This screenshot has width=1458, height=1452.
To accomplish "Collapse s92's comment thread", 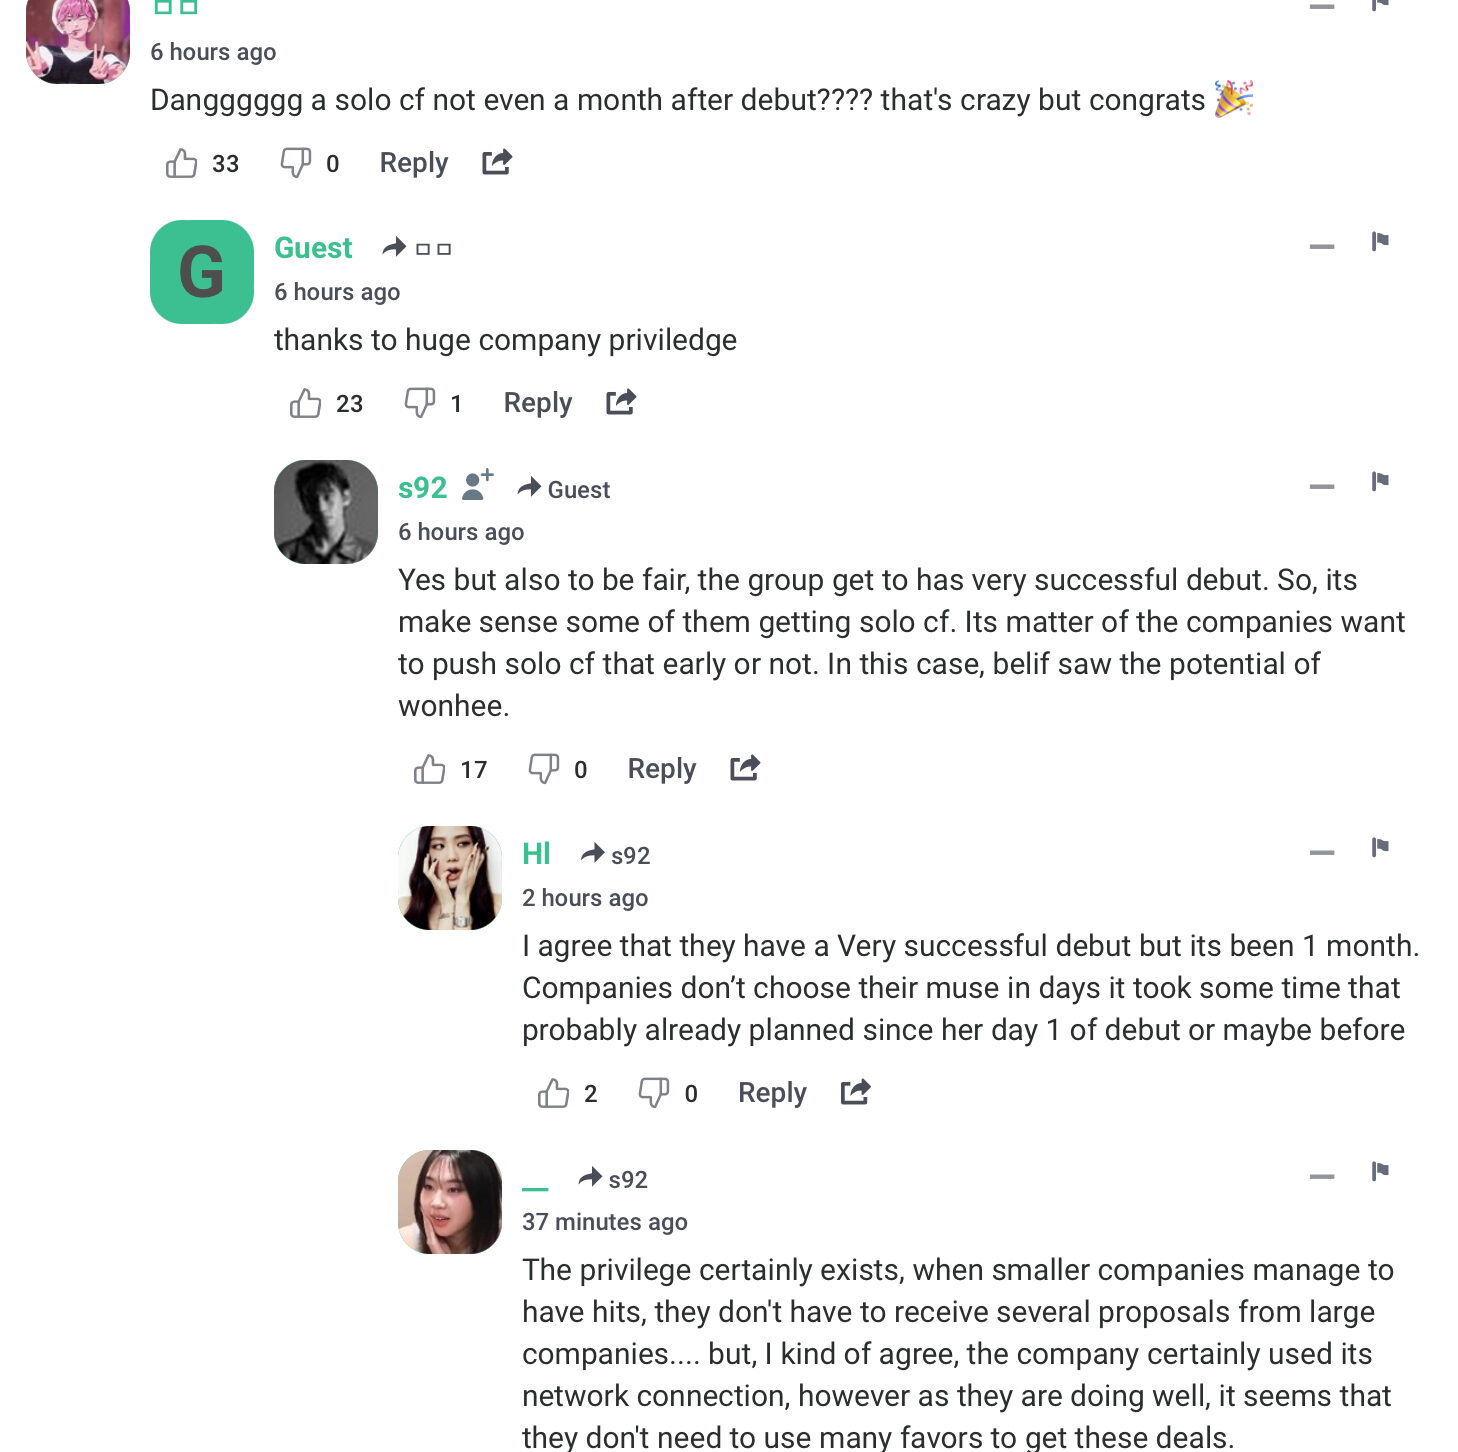I will pyautogui.click(x=1322, y=486).
